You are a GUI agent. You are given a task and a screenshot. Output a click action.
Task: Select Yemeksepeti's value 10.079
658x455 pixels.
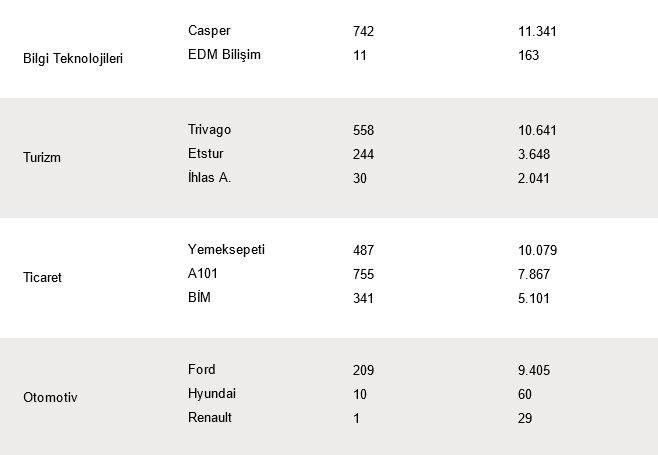538,251
